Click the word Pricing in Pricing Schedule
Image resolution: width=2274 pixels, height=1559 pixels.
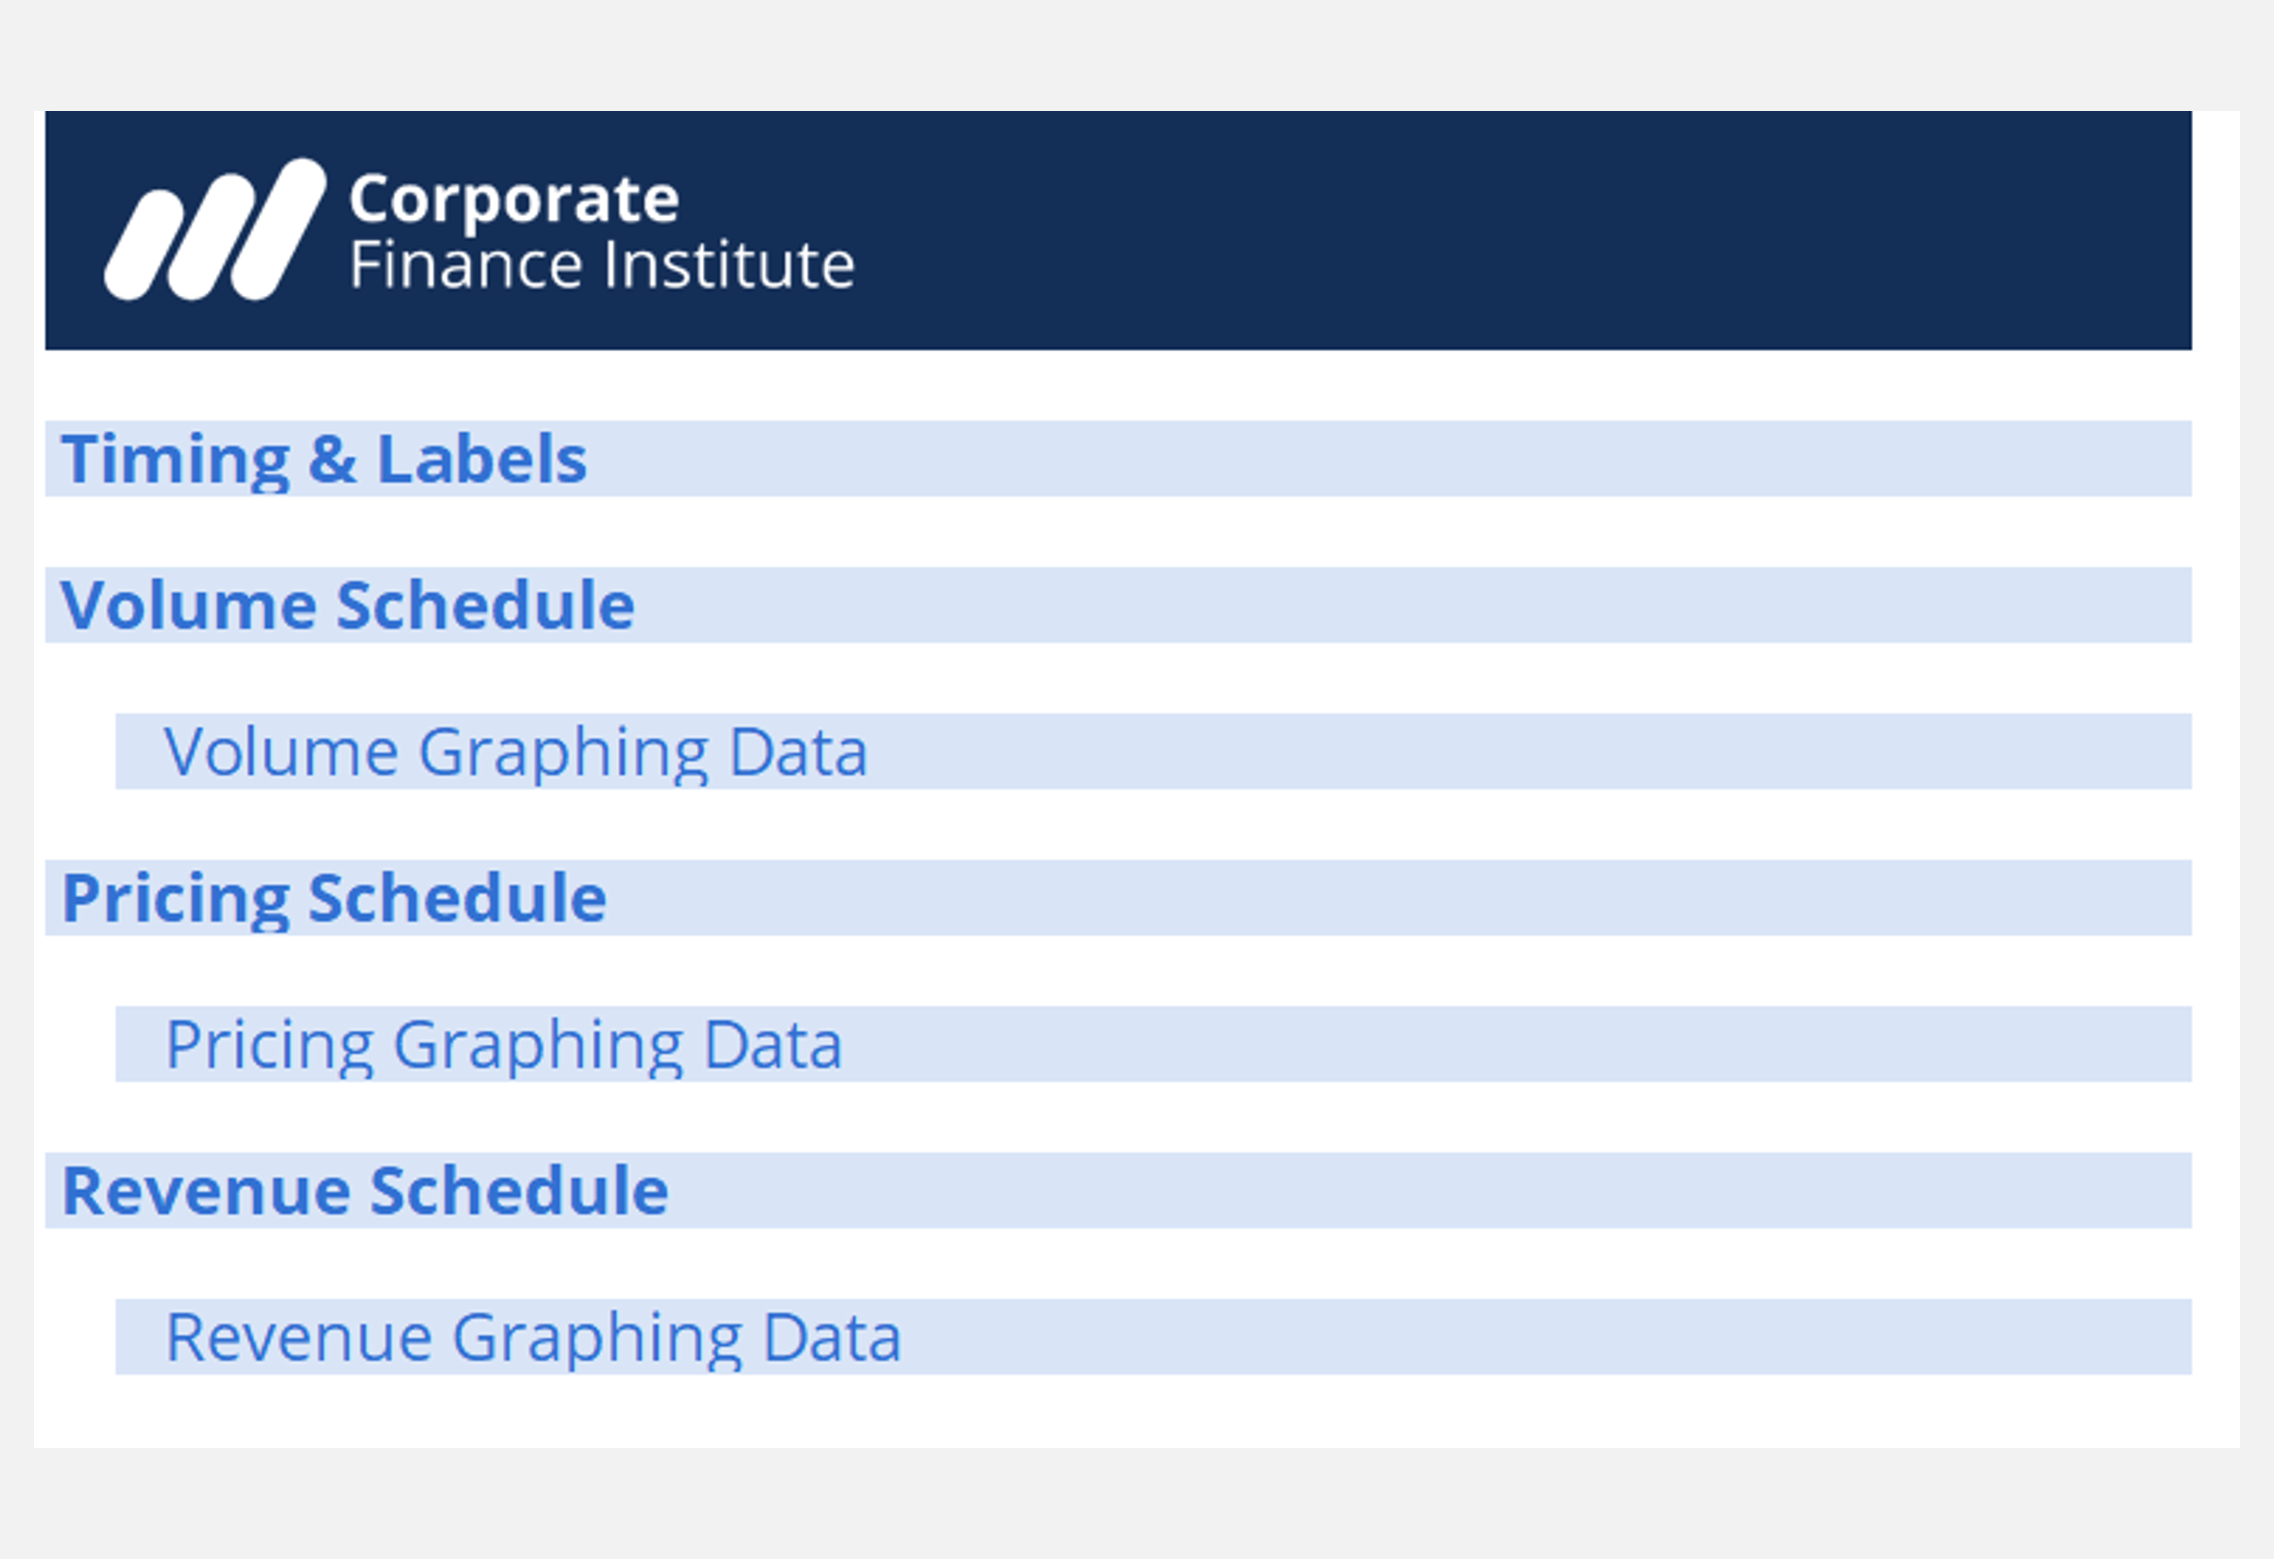175,899
